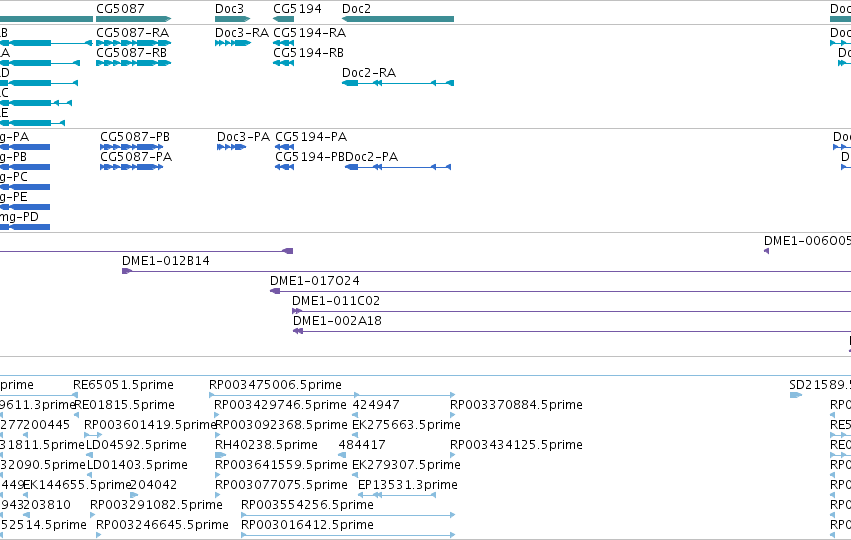This screenshot has height=540, width=851.
Task: Select transcript CG5087-RA glyph
Action: [x=134, y=43]
